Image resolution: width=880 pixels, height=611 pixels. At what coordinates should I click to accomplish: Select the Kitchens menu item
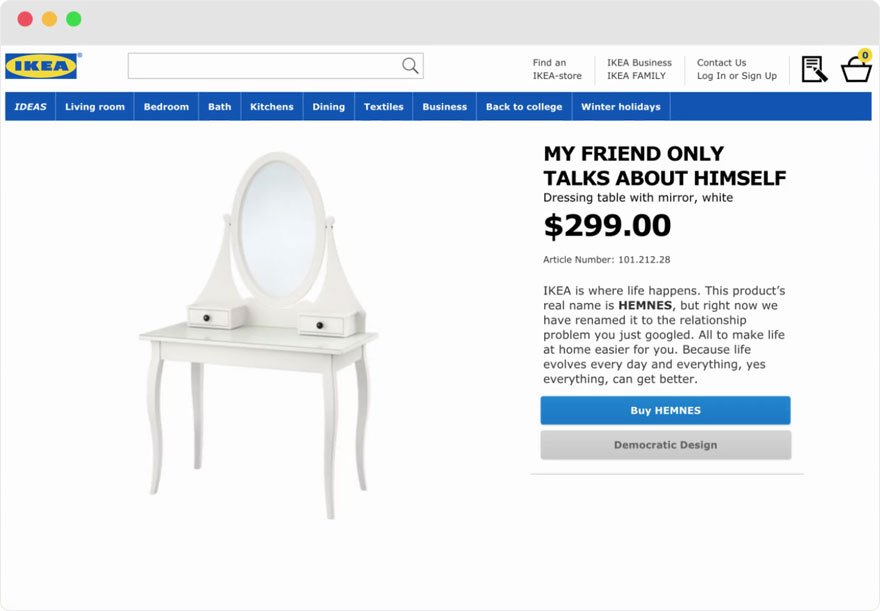coord(272,107)
